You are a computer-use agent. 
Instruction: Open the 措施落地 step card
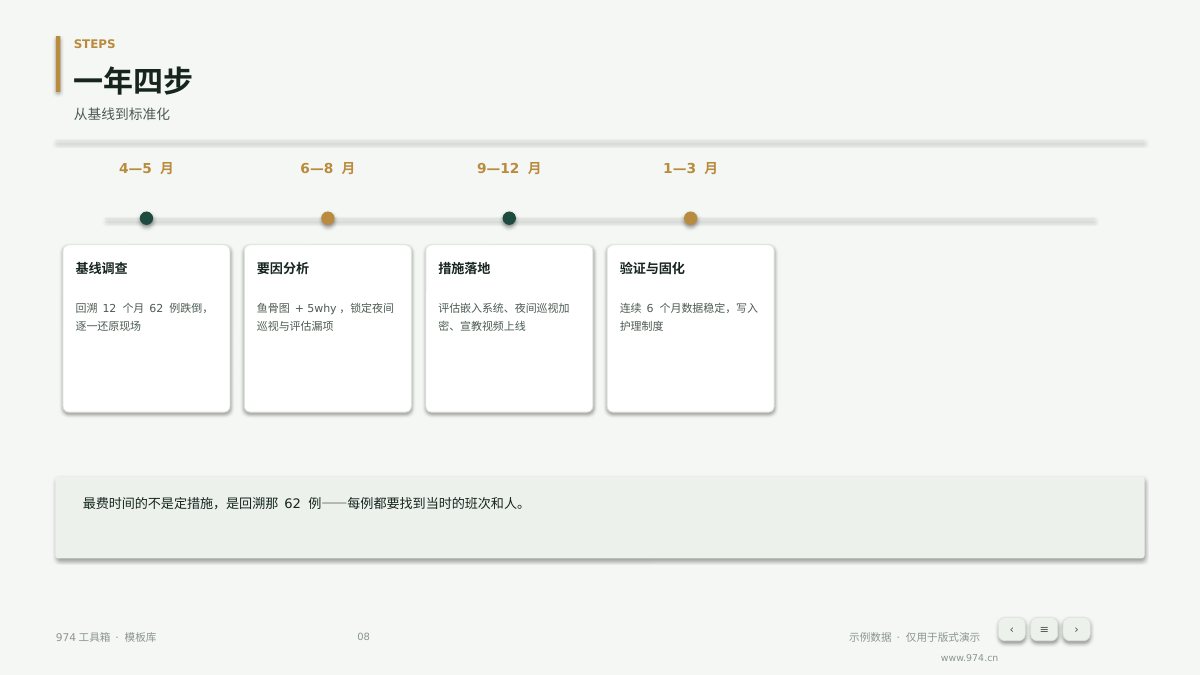pyautogui.click(x=509, y=328)
